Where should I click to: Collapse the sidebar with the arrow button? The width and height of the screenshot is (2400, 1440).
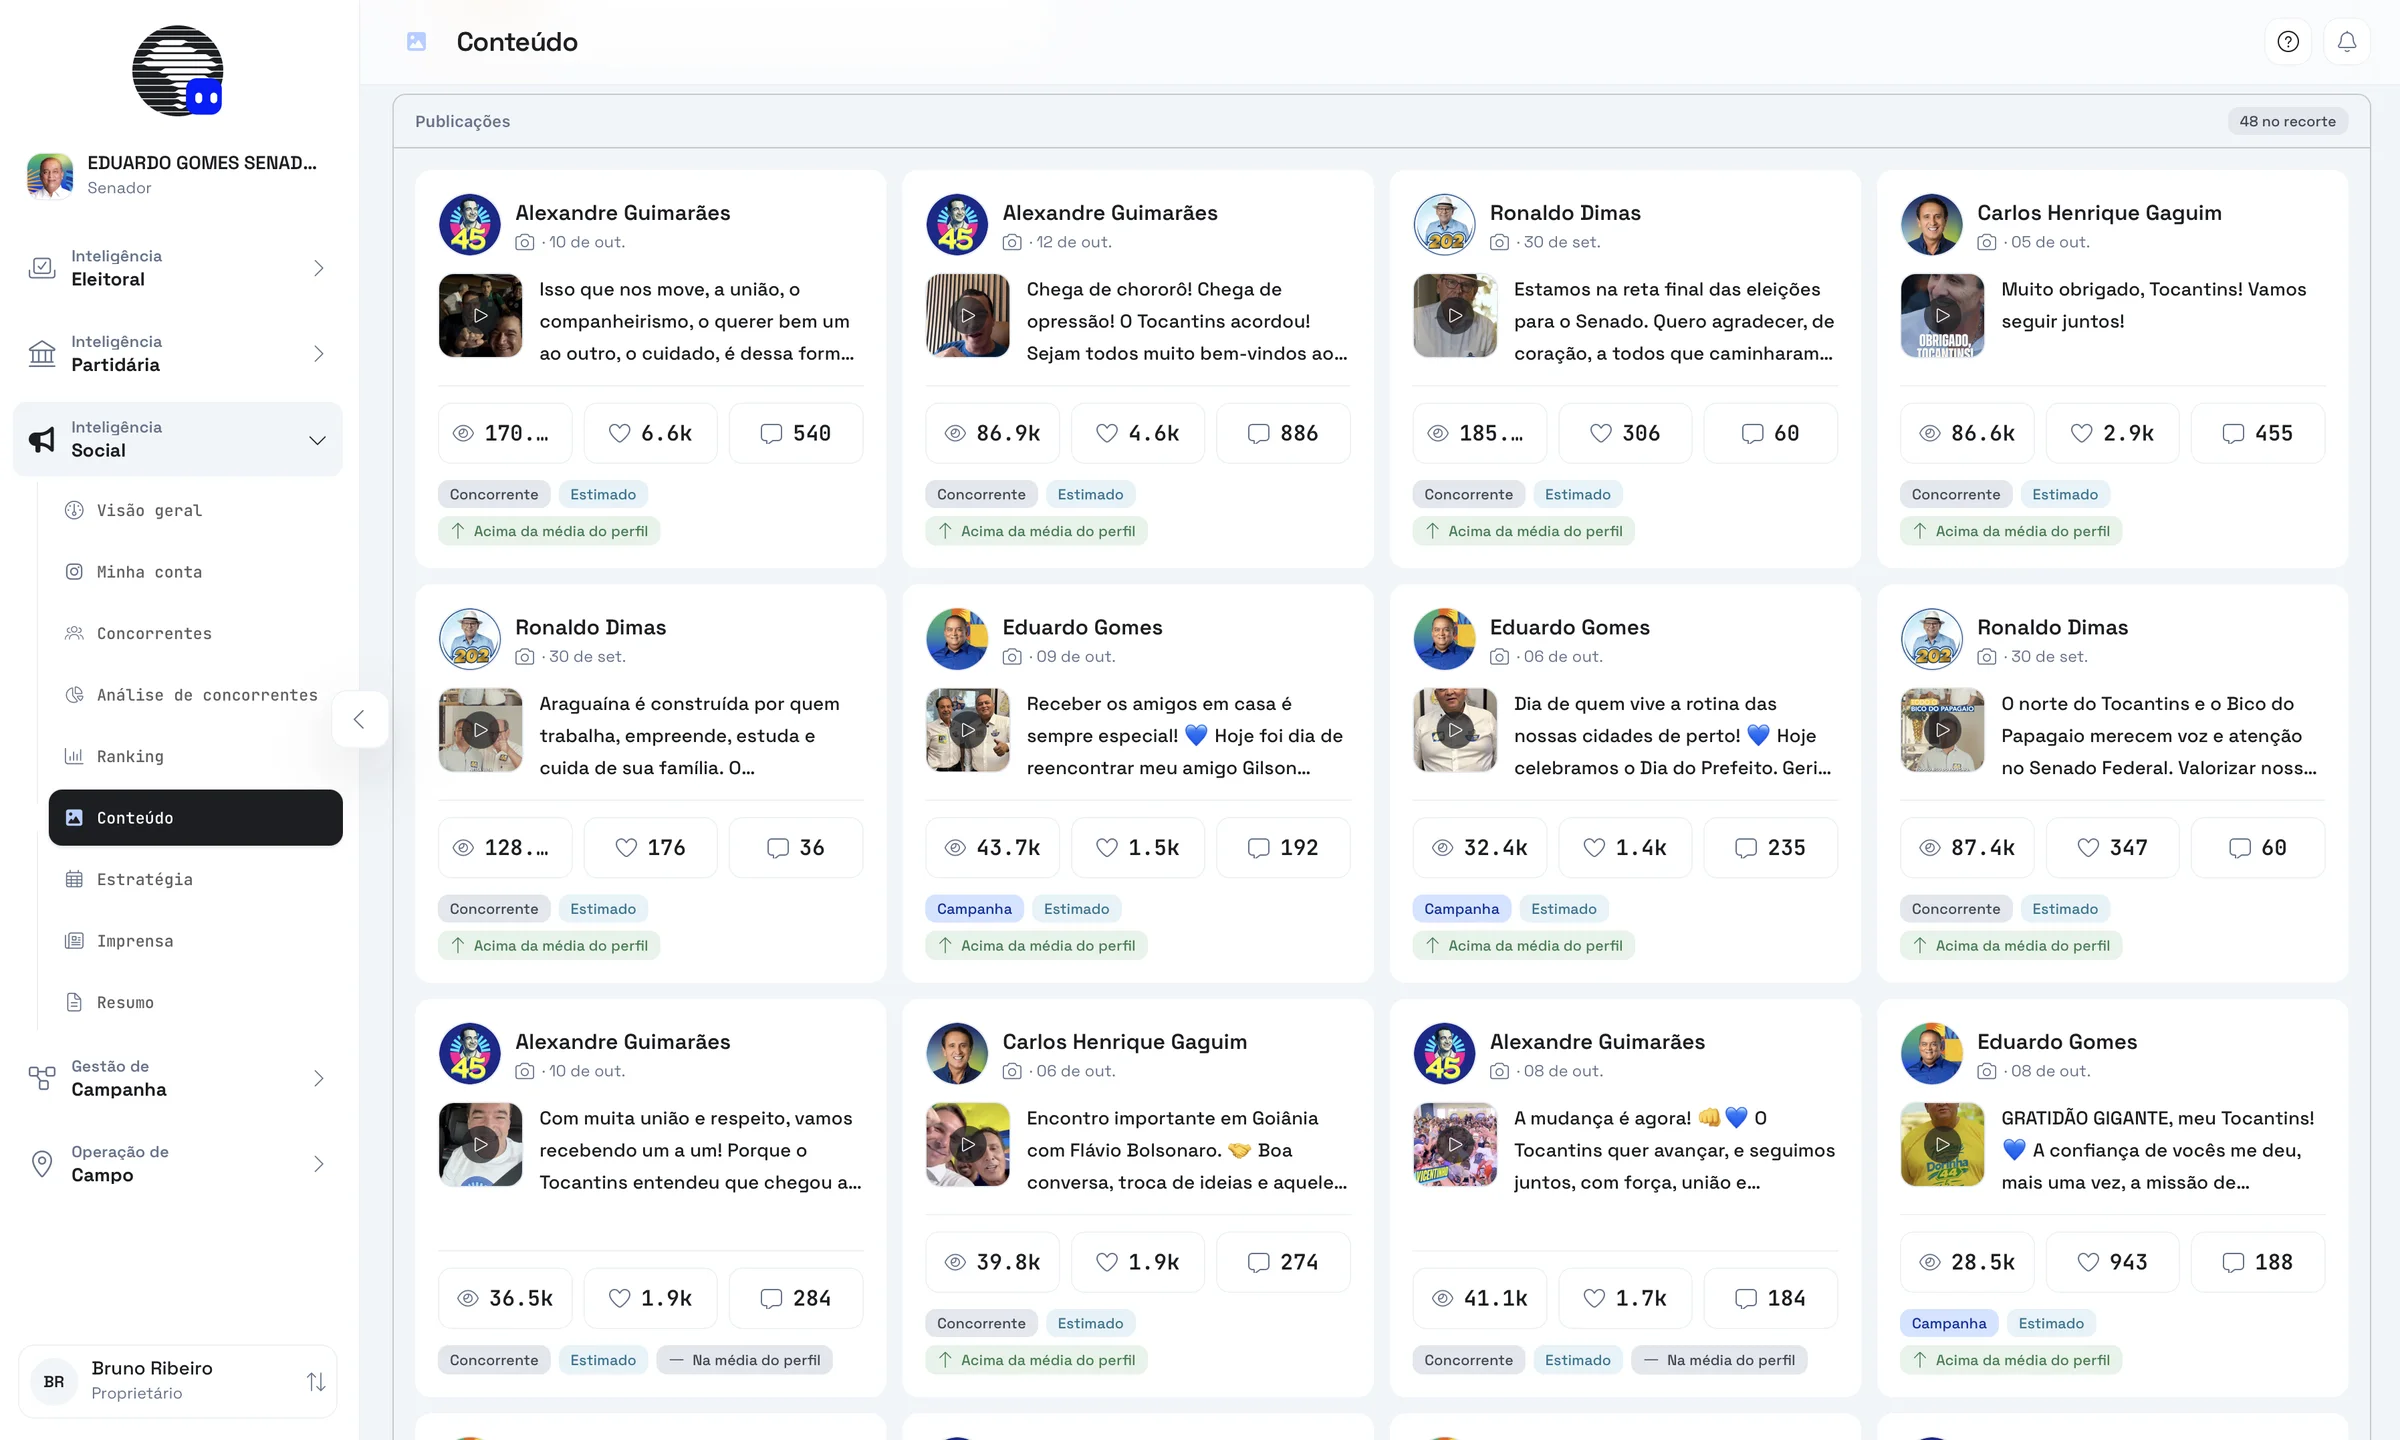(359, 719)
